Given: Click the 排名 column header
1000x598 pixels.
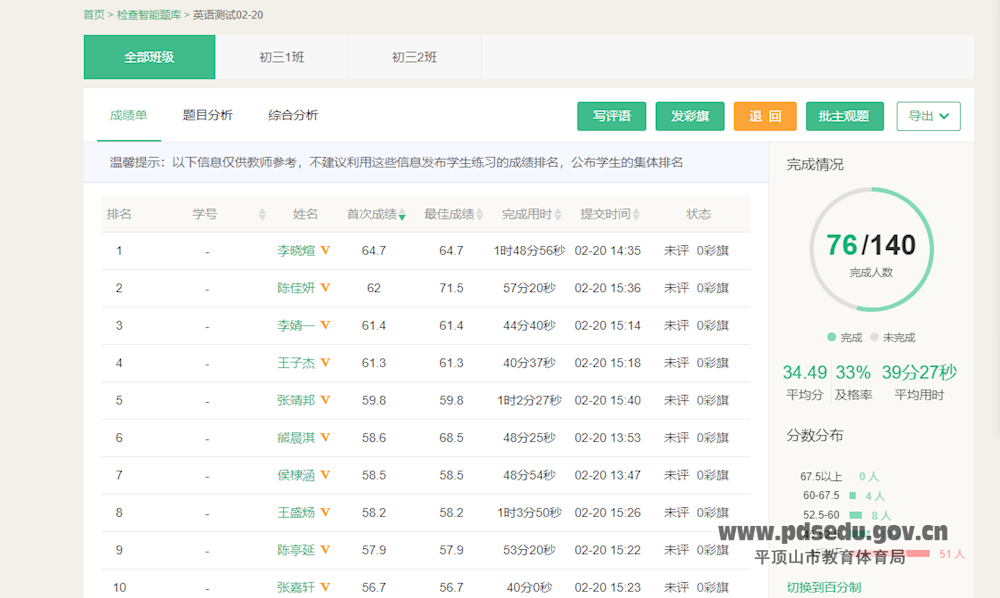Looking at the screenshot, I should [119, 214].
